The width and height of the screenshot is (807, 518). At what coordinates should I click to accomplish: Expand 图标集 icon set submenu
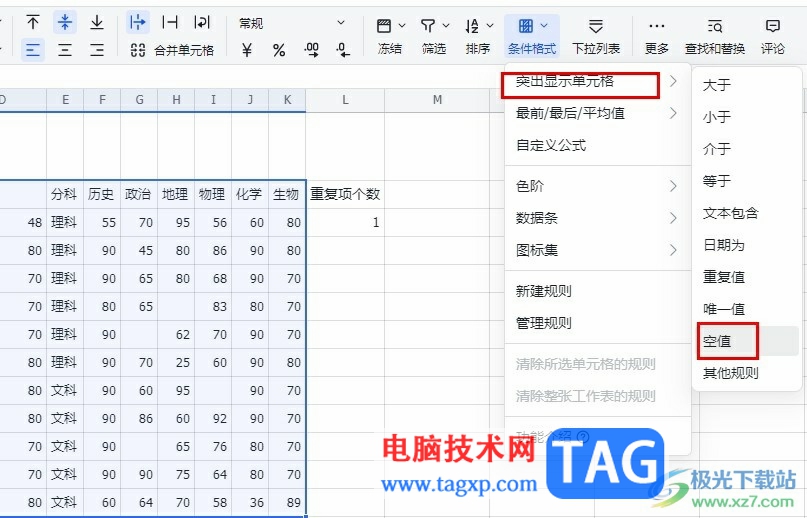[x=597, y=250]
